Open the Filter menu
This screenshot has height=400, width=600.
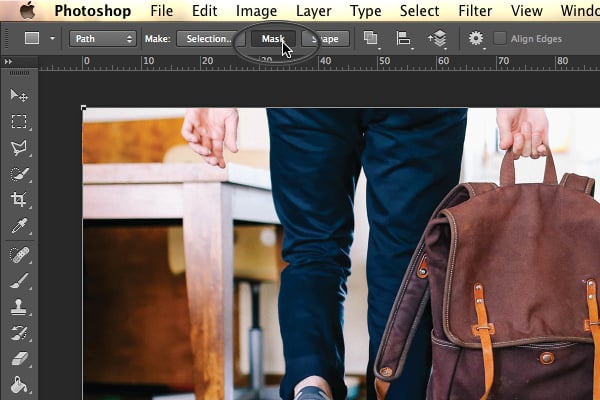click(x=475, y=11)
